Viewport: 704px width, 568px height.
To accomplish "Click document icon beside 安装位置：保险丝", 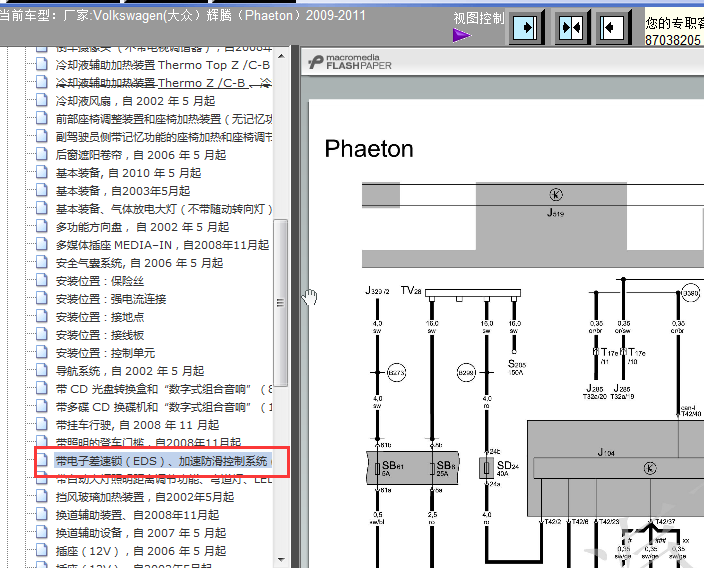I will coord(42,280).
